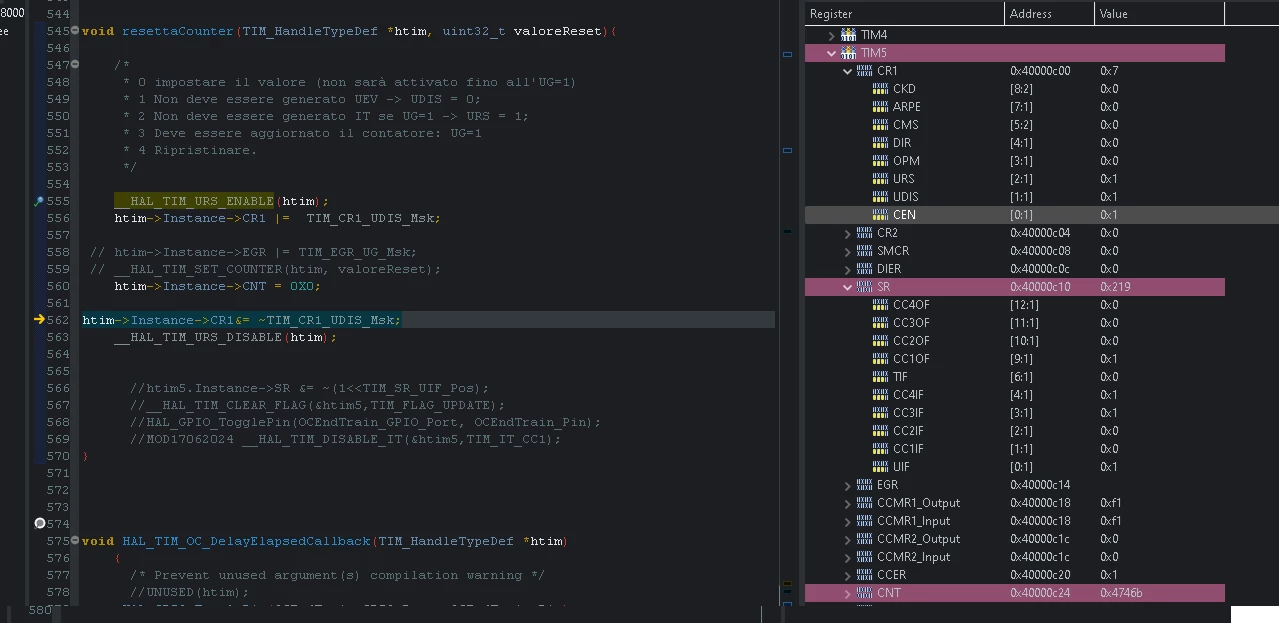
Task: Click the CCER register icon
Action: [864, 575]
